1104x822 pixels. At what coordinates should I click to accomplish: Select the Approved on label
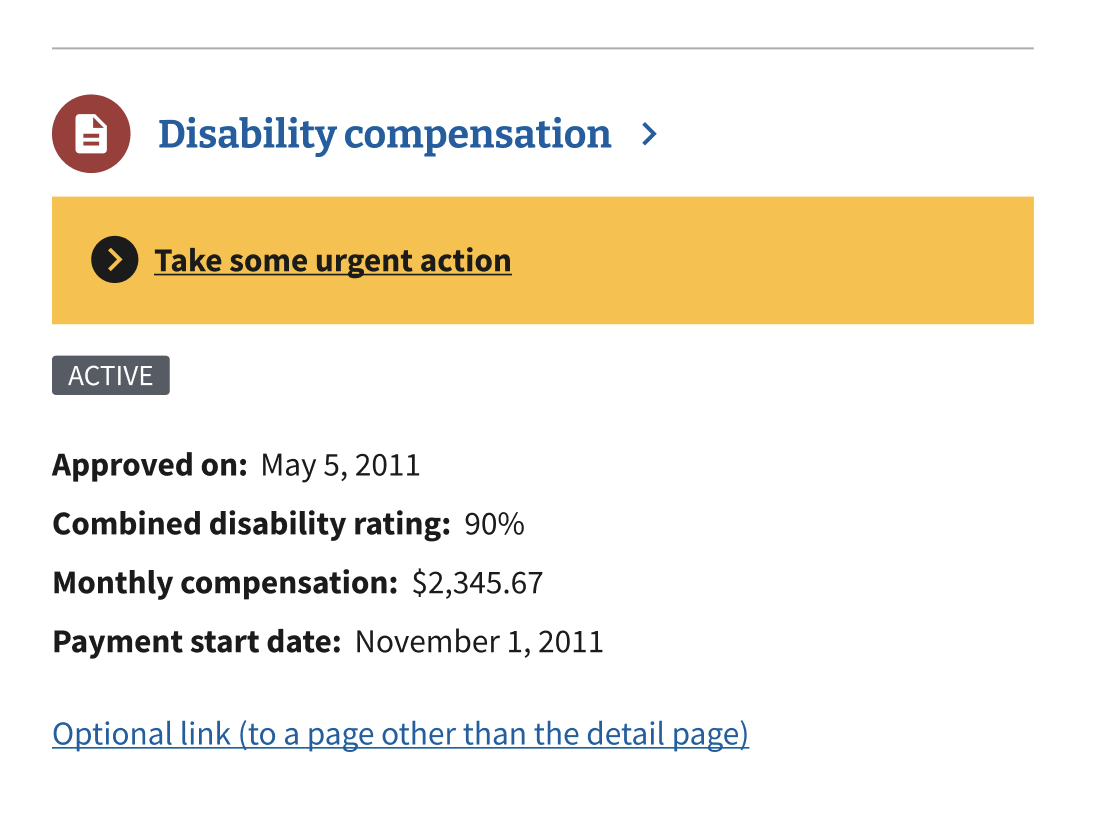[x=150, y=466]
